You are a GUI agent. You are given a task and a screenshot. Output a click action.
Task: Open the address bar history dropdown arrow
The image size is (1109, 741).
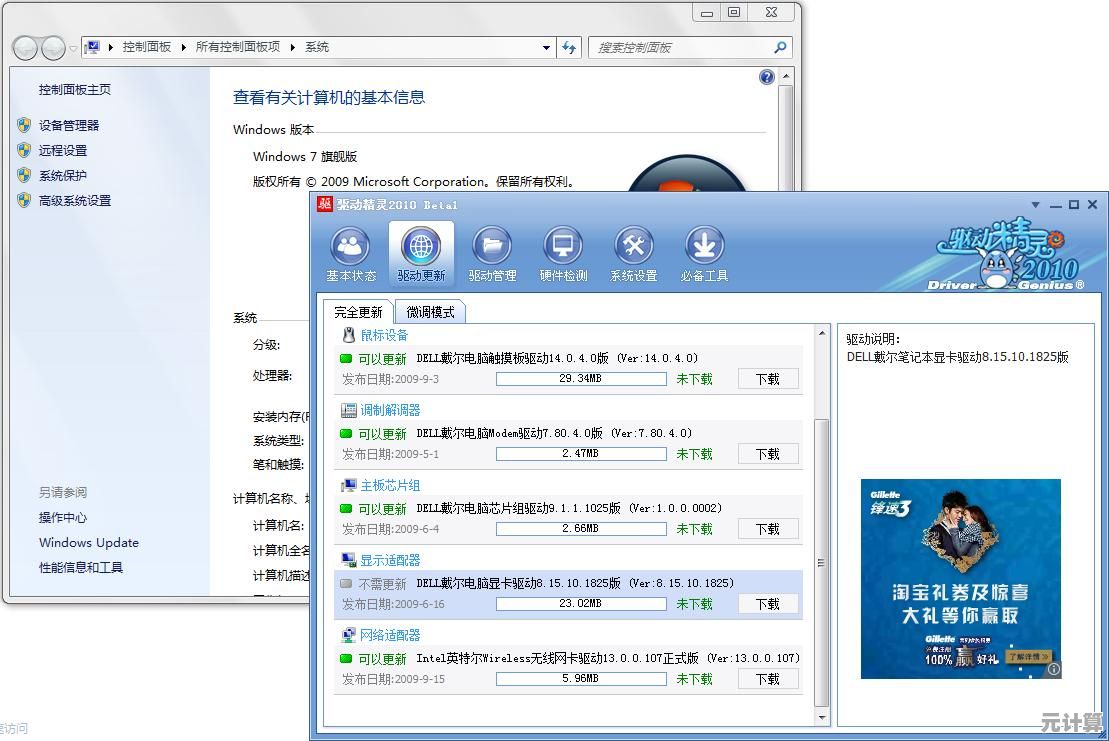[546, 47]
